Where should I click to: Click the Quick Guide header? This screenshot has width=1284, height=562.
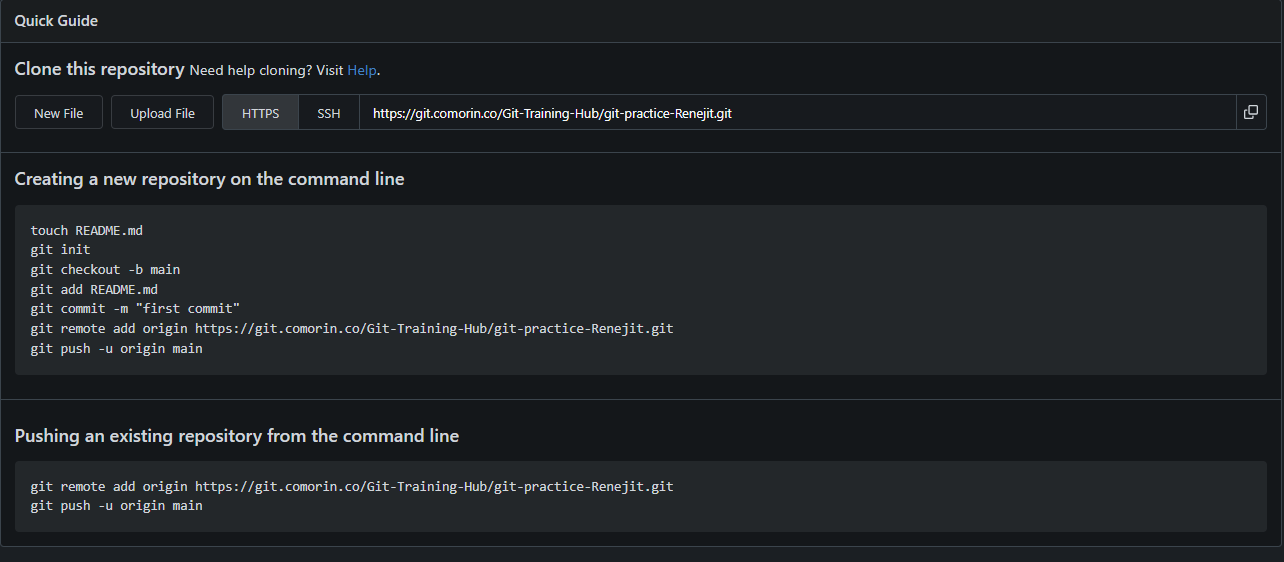56,21
